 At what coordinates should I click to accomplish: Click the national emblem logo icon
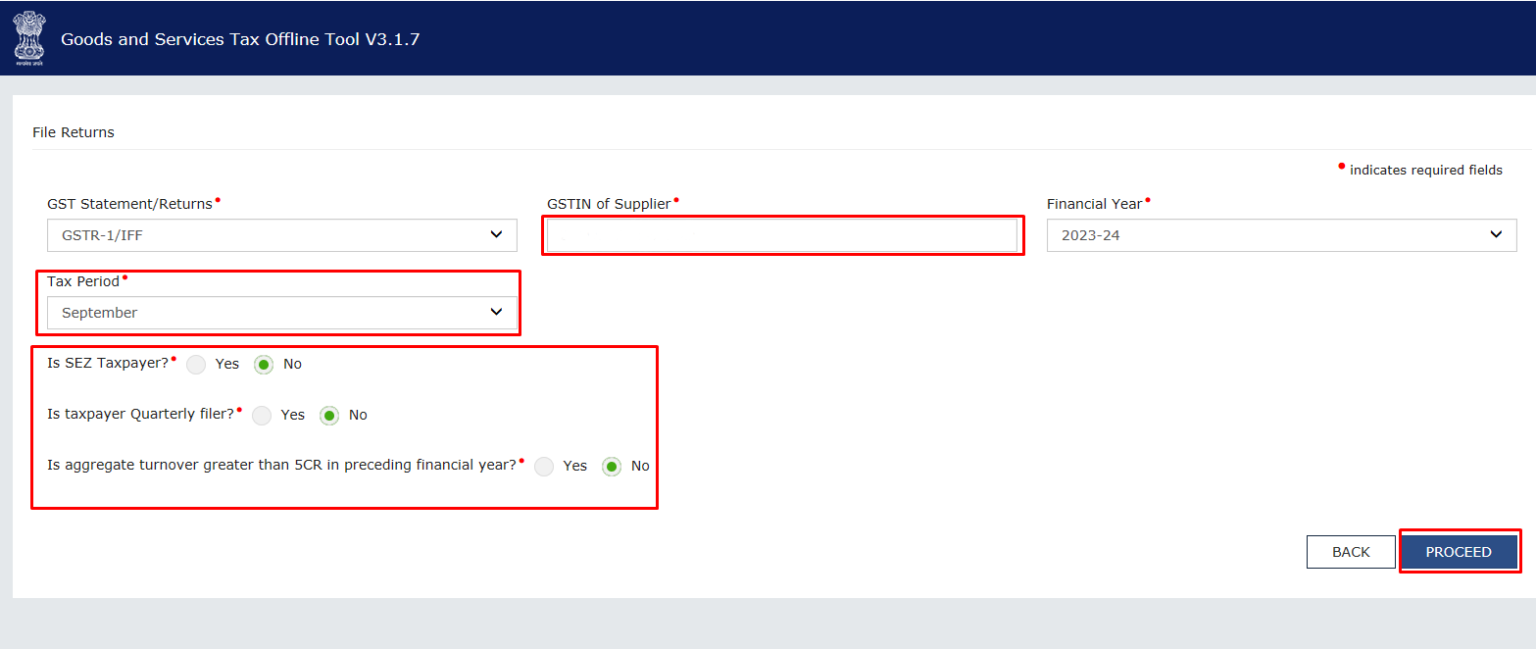28,38
